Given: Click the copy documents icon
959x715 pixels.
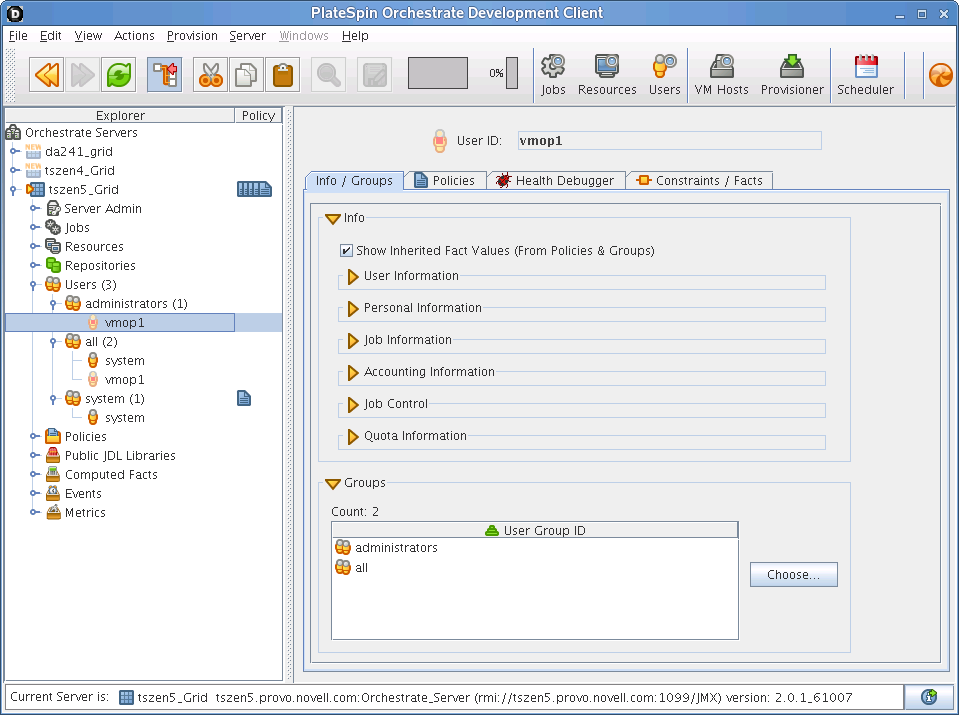Looking at the screenshot, I should click(x=246, y=75).
